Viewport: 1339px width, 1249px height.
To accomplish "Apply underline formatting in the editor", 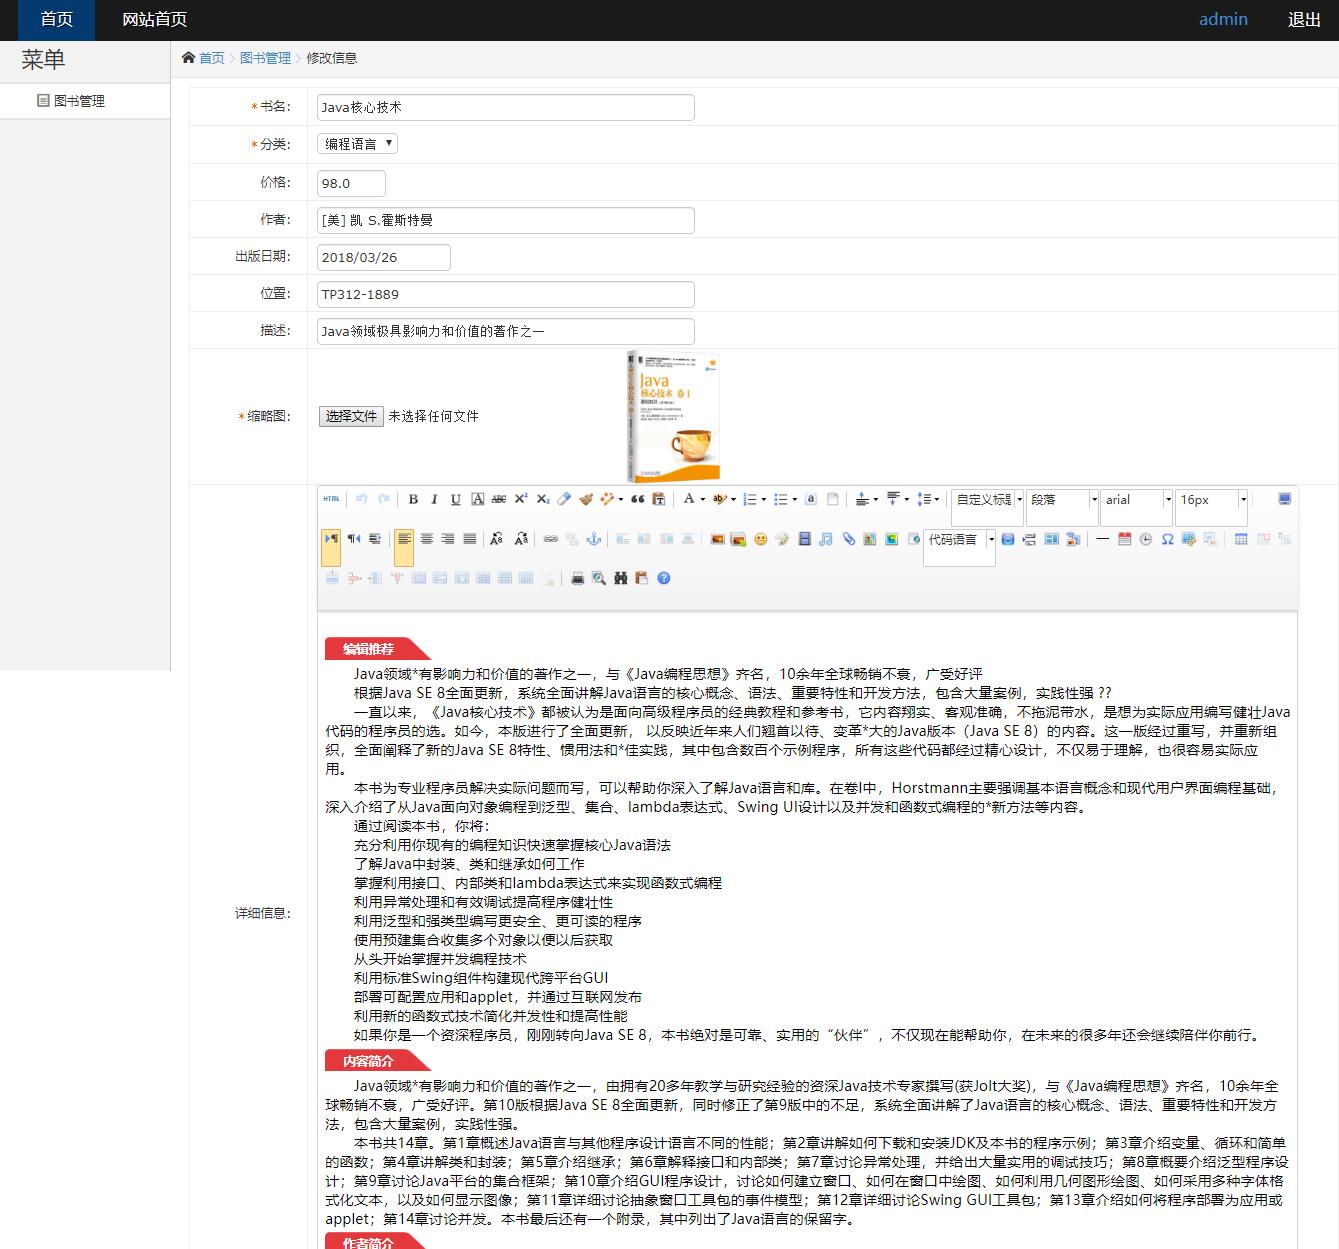I will click(456, 499).
